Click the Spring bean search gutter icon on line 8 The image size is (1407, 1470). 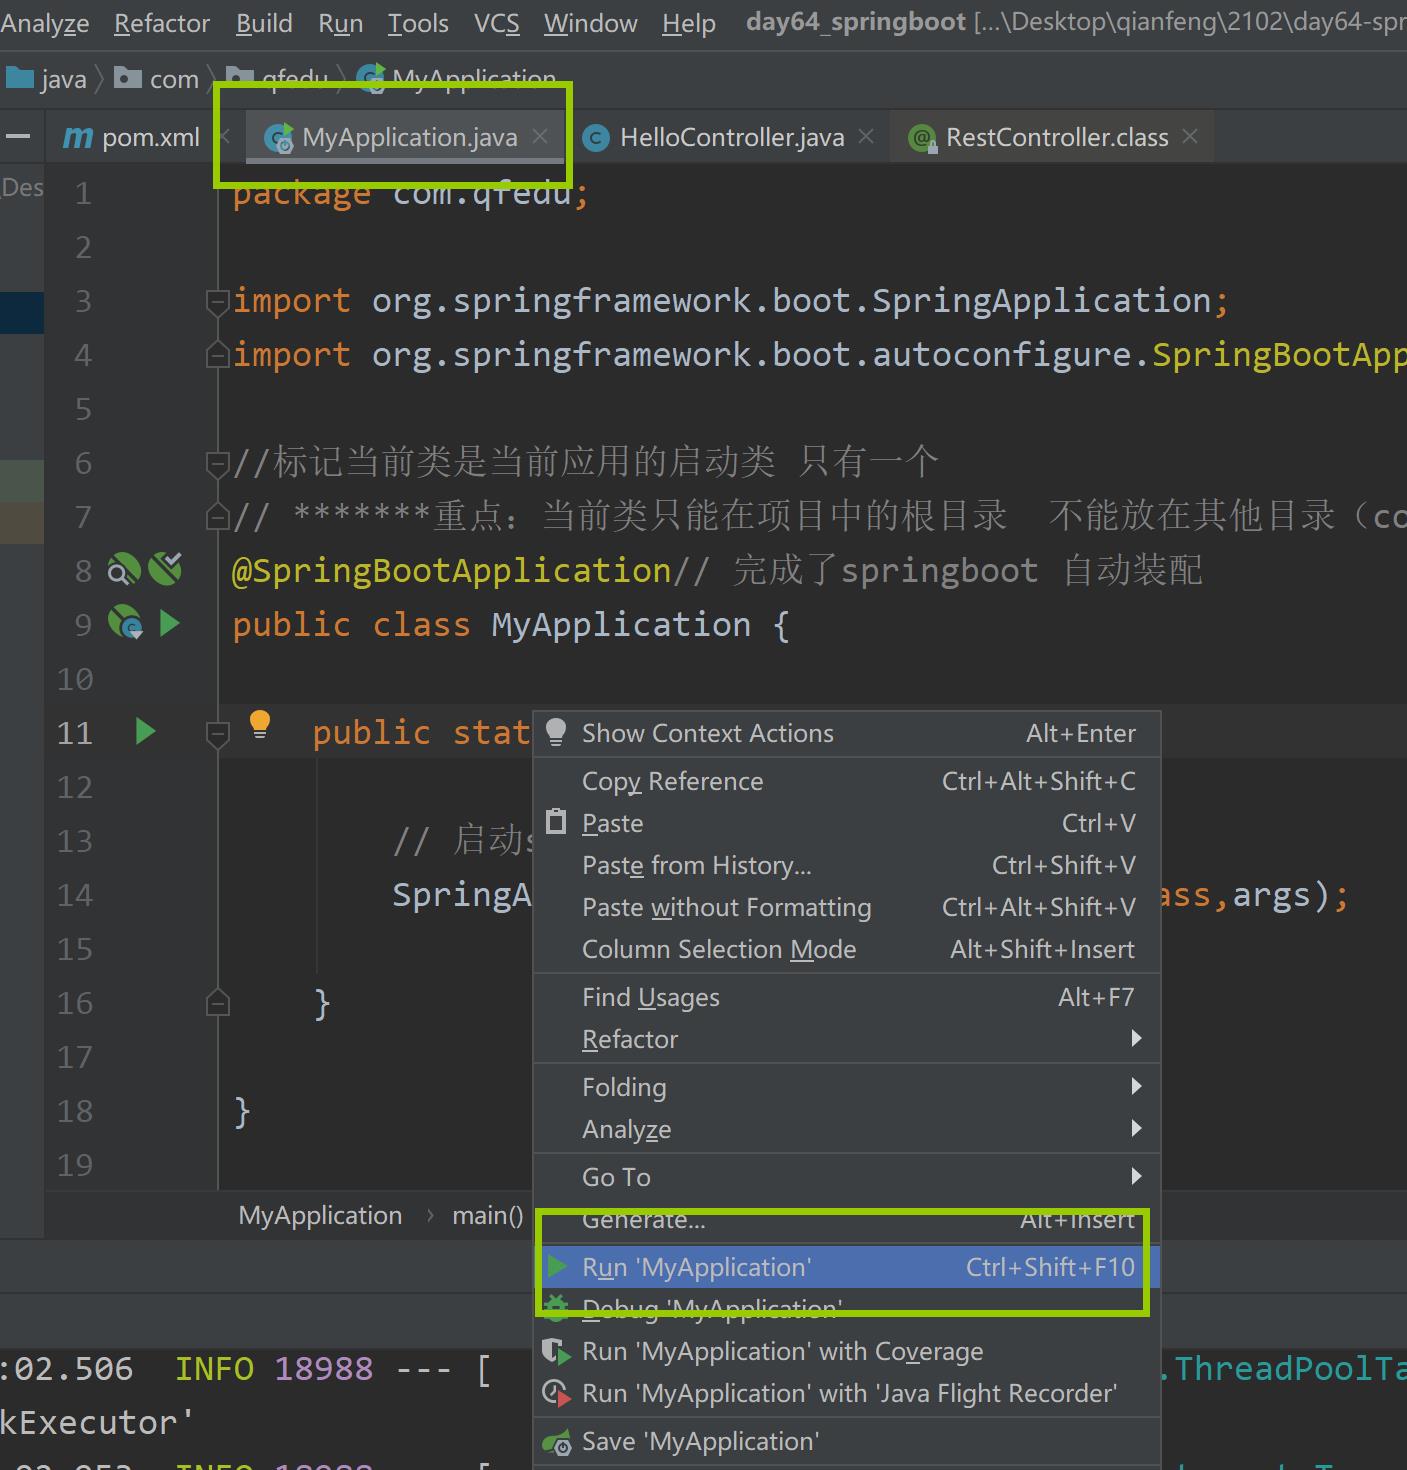[x=124, y=570]
